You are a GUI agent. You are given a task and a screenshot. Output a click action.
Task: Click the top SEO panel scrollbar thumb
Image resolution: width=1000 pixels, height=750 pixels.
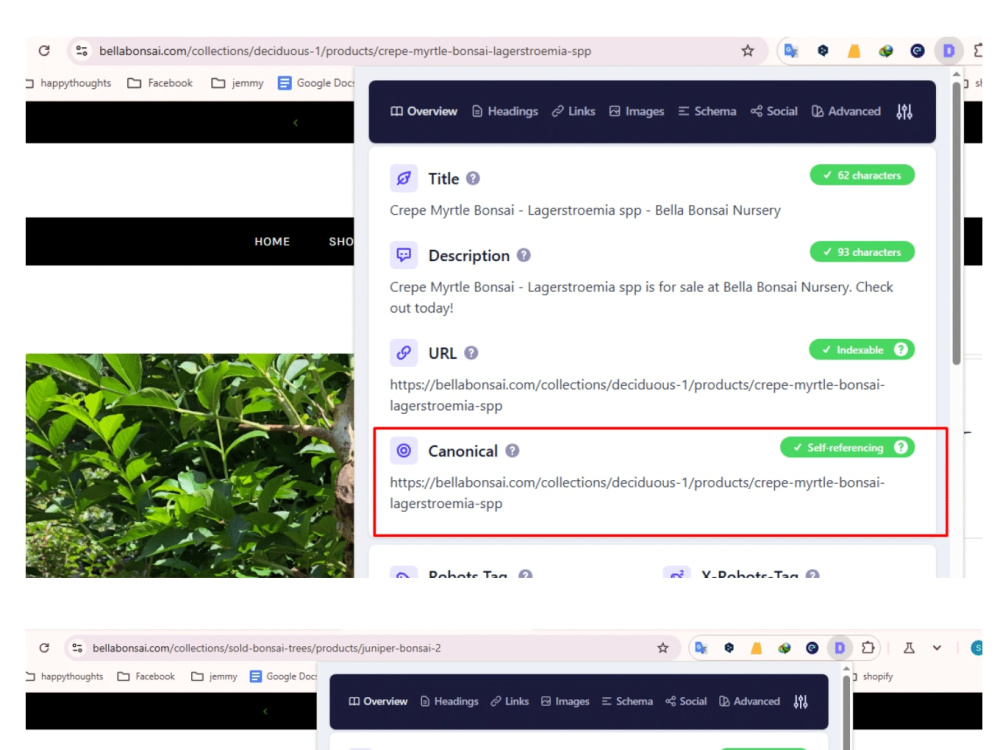tap(956, 223)
